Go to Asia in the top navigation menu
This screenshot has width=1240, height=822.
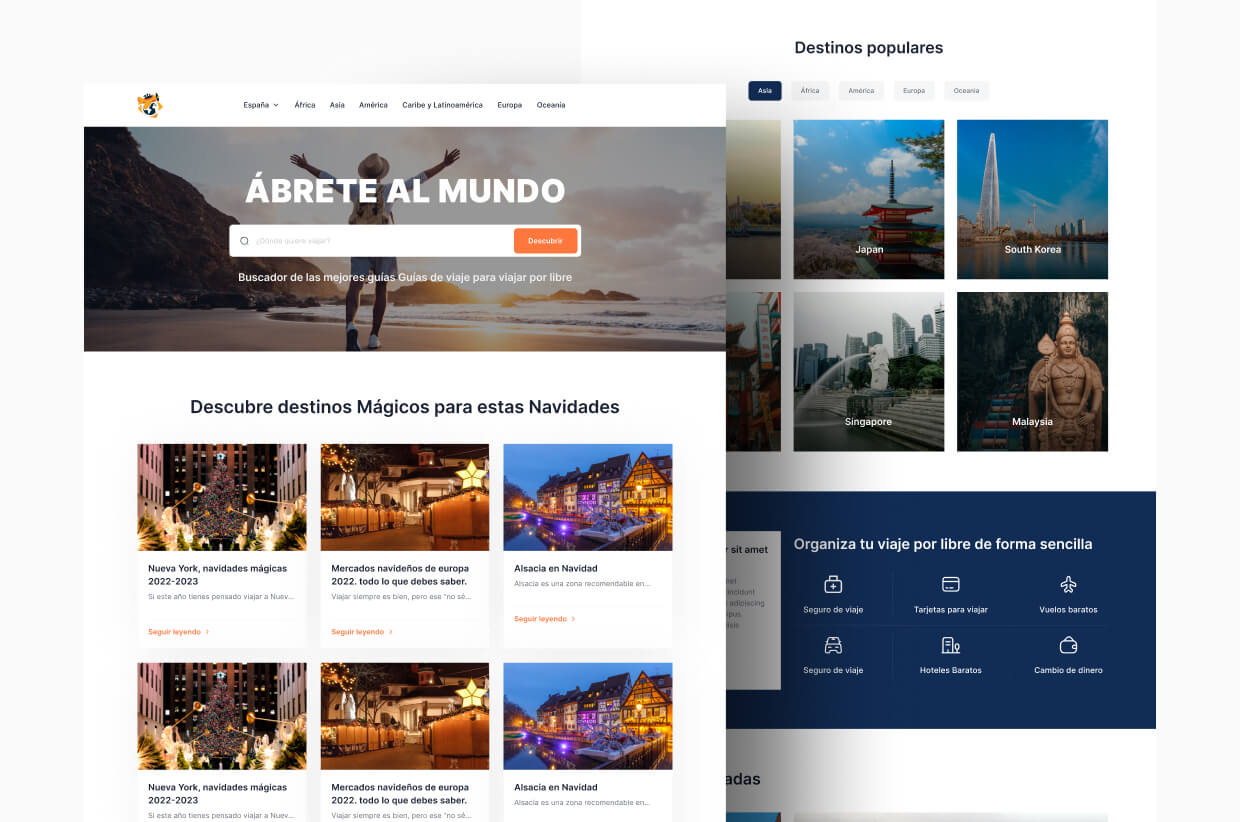pos(337,105)
